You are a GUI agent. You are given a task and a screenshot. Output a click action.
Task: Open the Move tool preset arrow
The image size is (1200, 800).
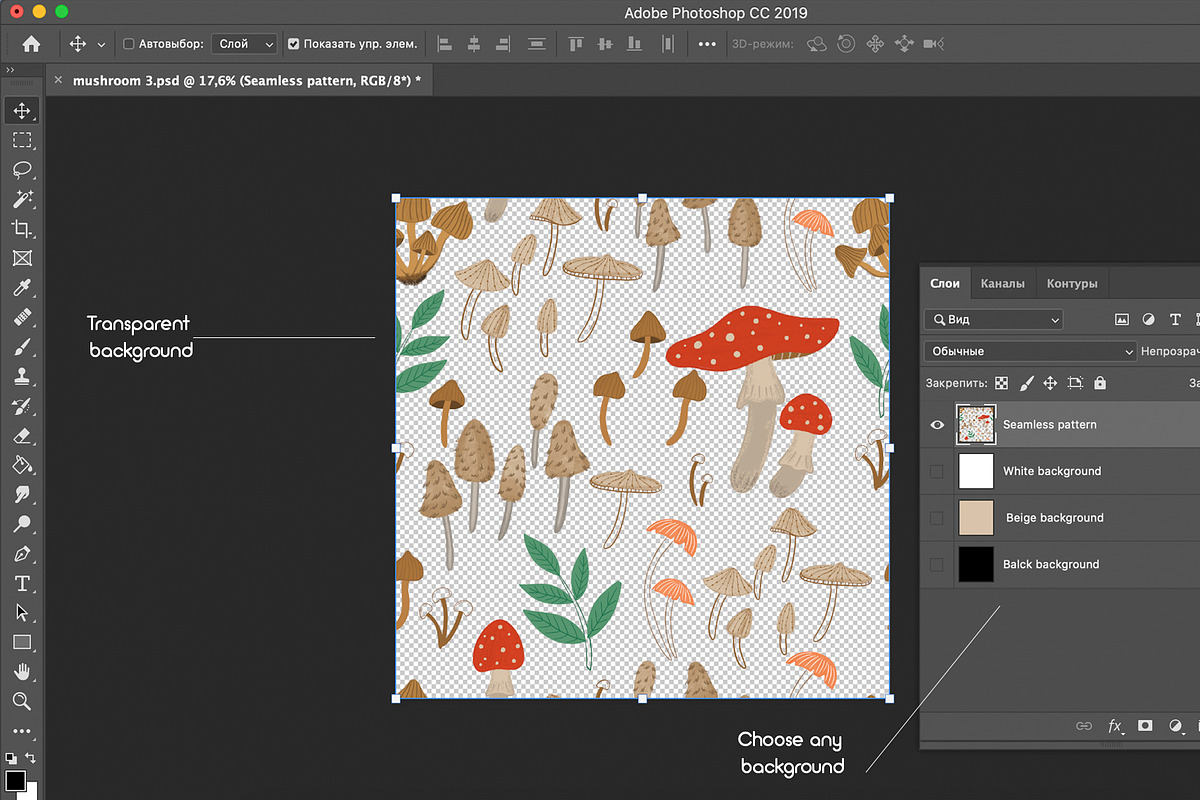101,45
